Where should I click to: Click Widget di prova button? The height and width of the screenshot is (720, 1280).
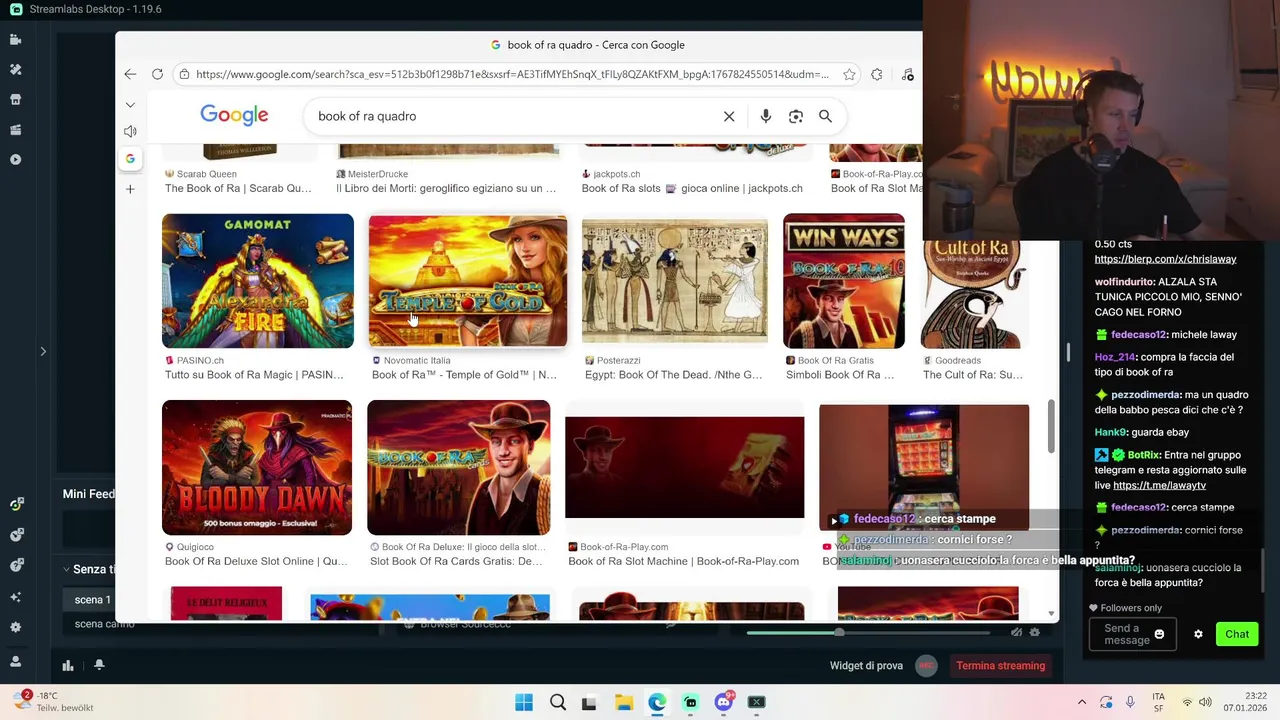(x=866, y=665)
